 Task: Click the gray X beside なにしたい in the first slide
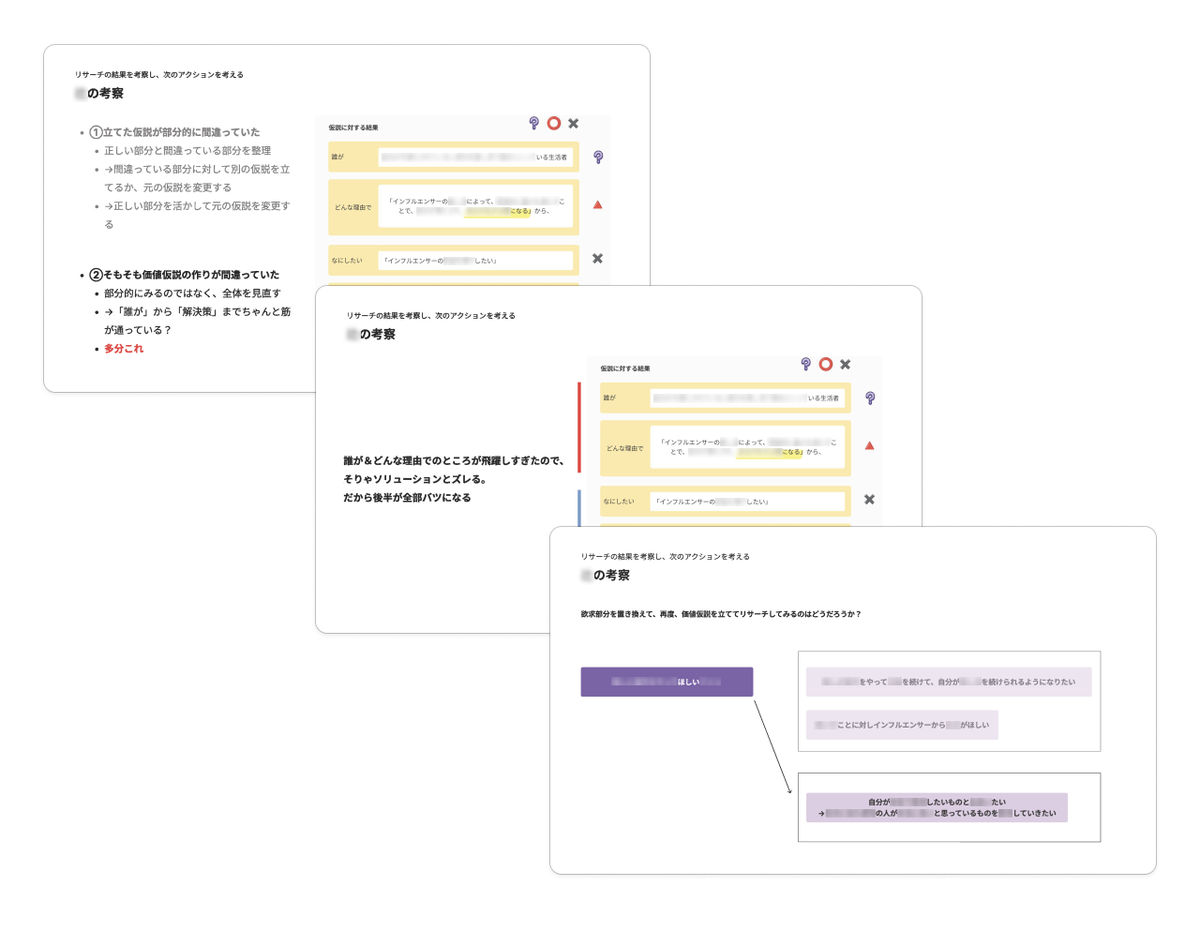point(598,258)
